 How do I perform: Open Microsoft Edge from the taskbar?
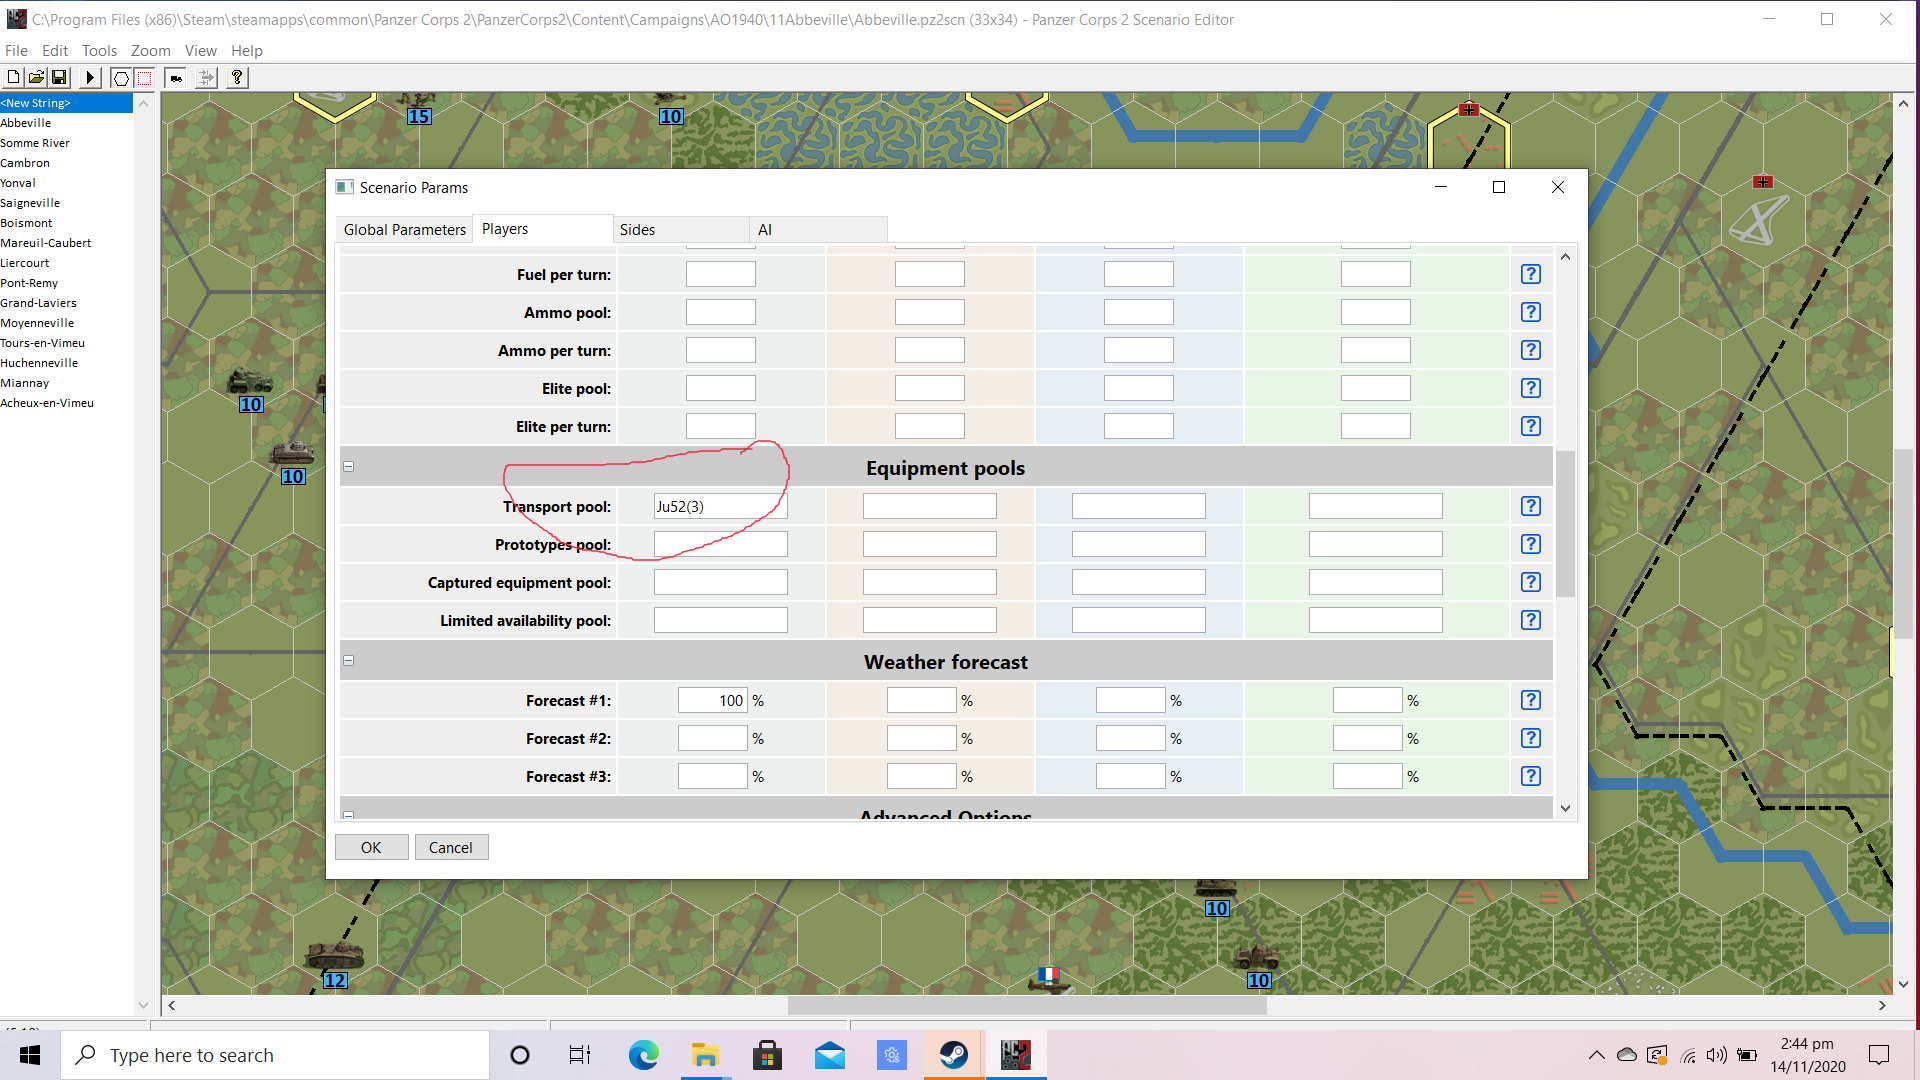643,1055
